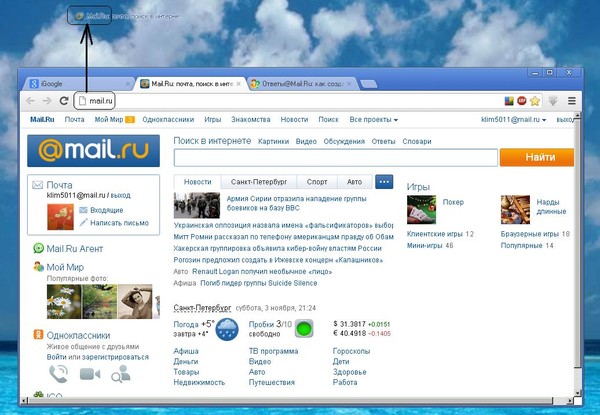Open more news categories with the dots button
This screenshot has width=600, height=415.
(x=384, y=182)
